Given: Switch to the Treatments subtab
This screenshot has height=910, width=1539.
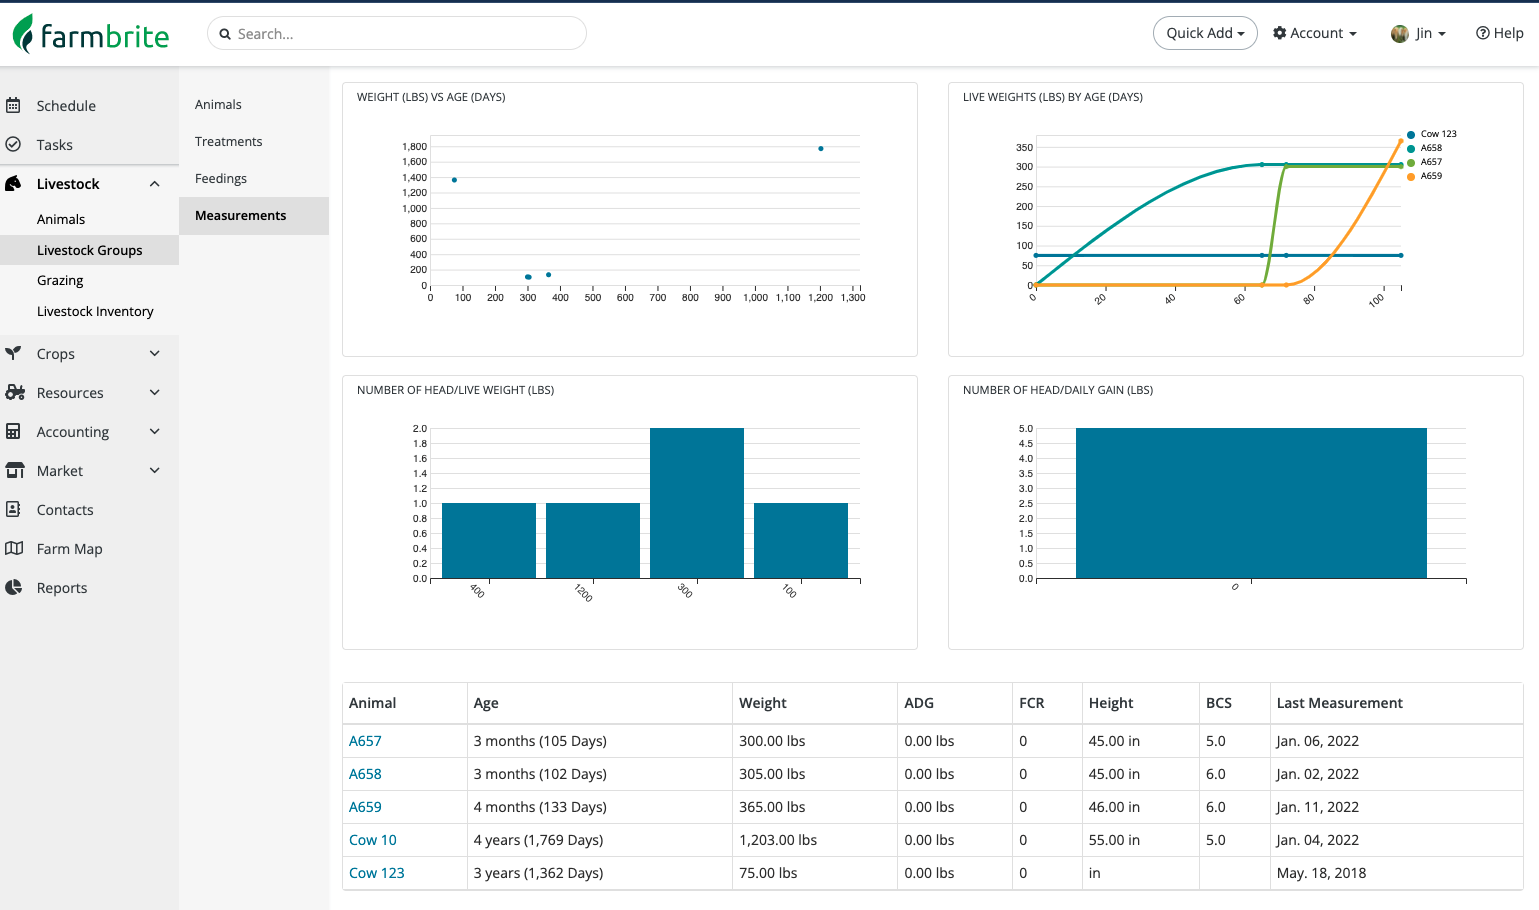Looking at the screenshot, I should [x=229, y=141].
